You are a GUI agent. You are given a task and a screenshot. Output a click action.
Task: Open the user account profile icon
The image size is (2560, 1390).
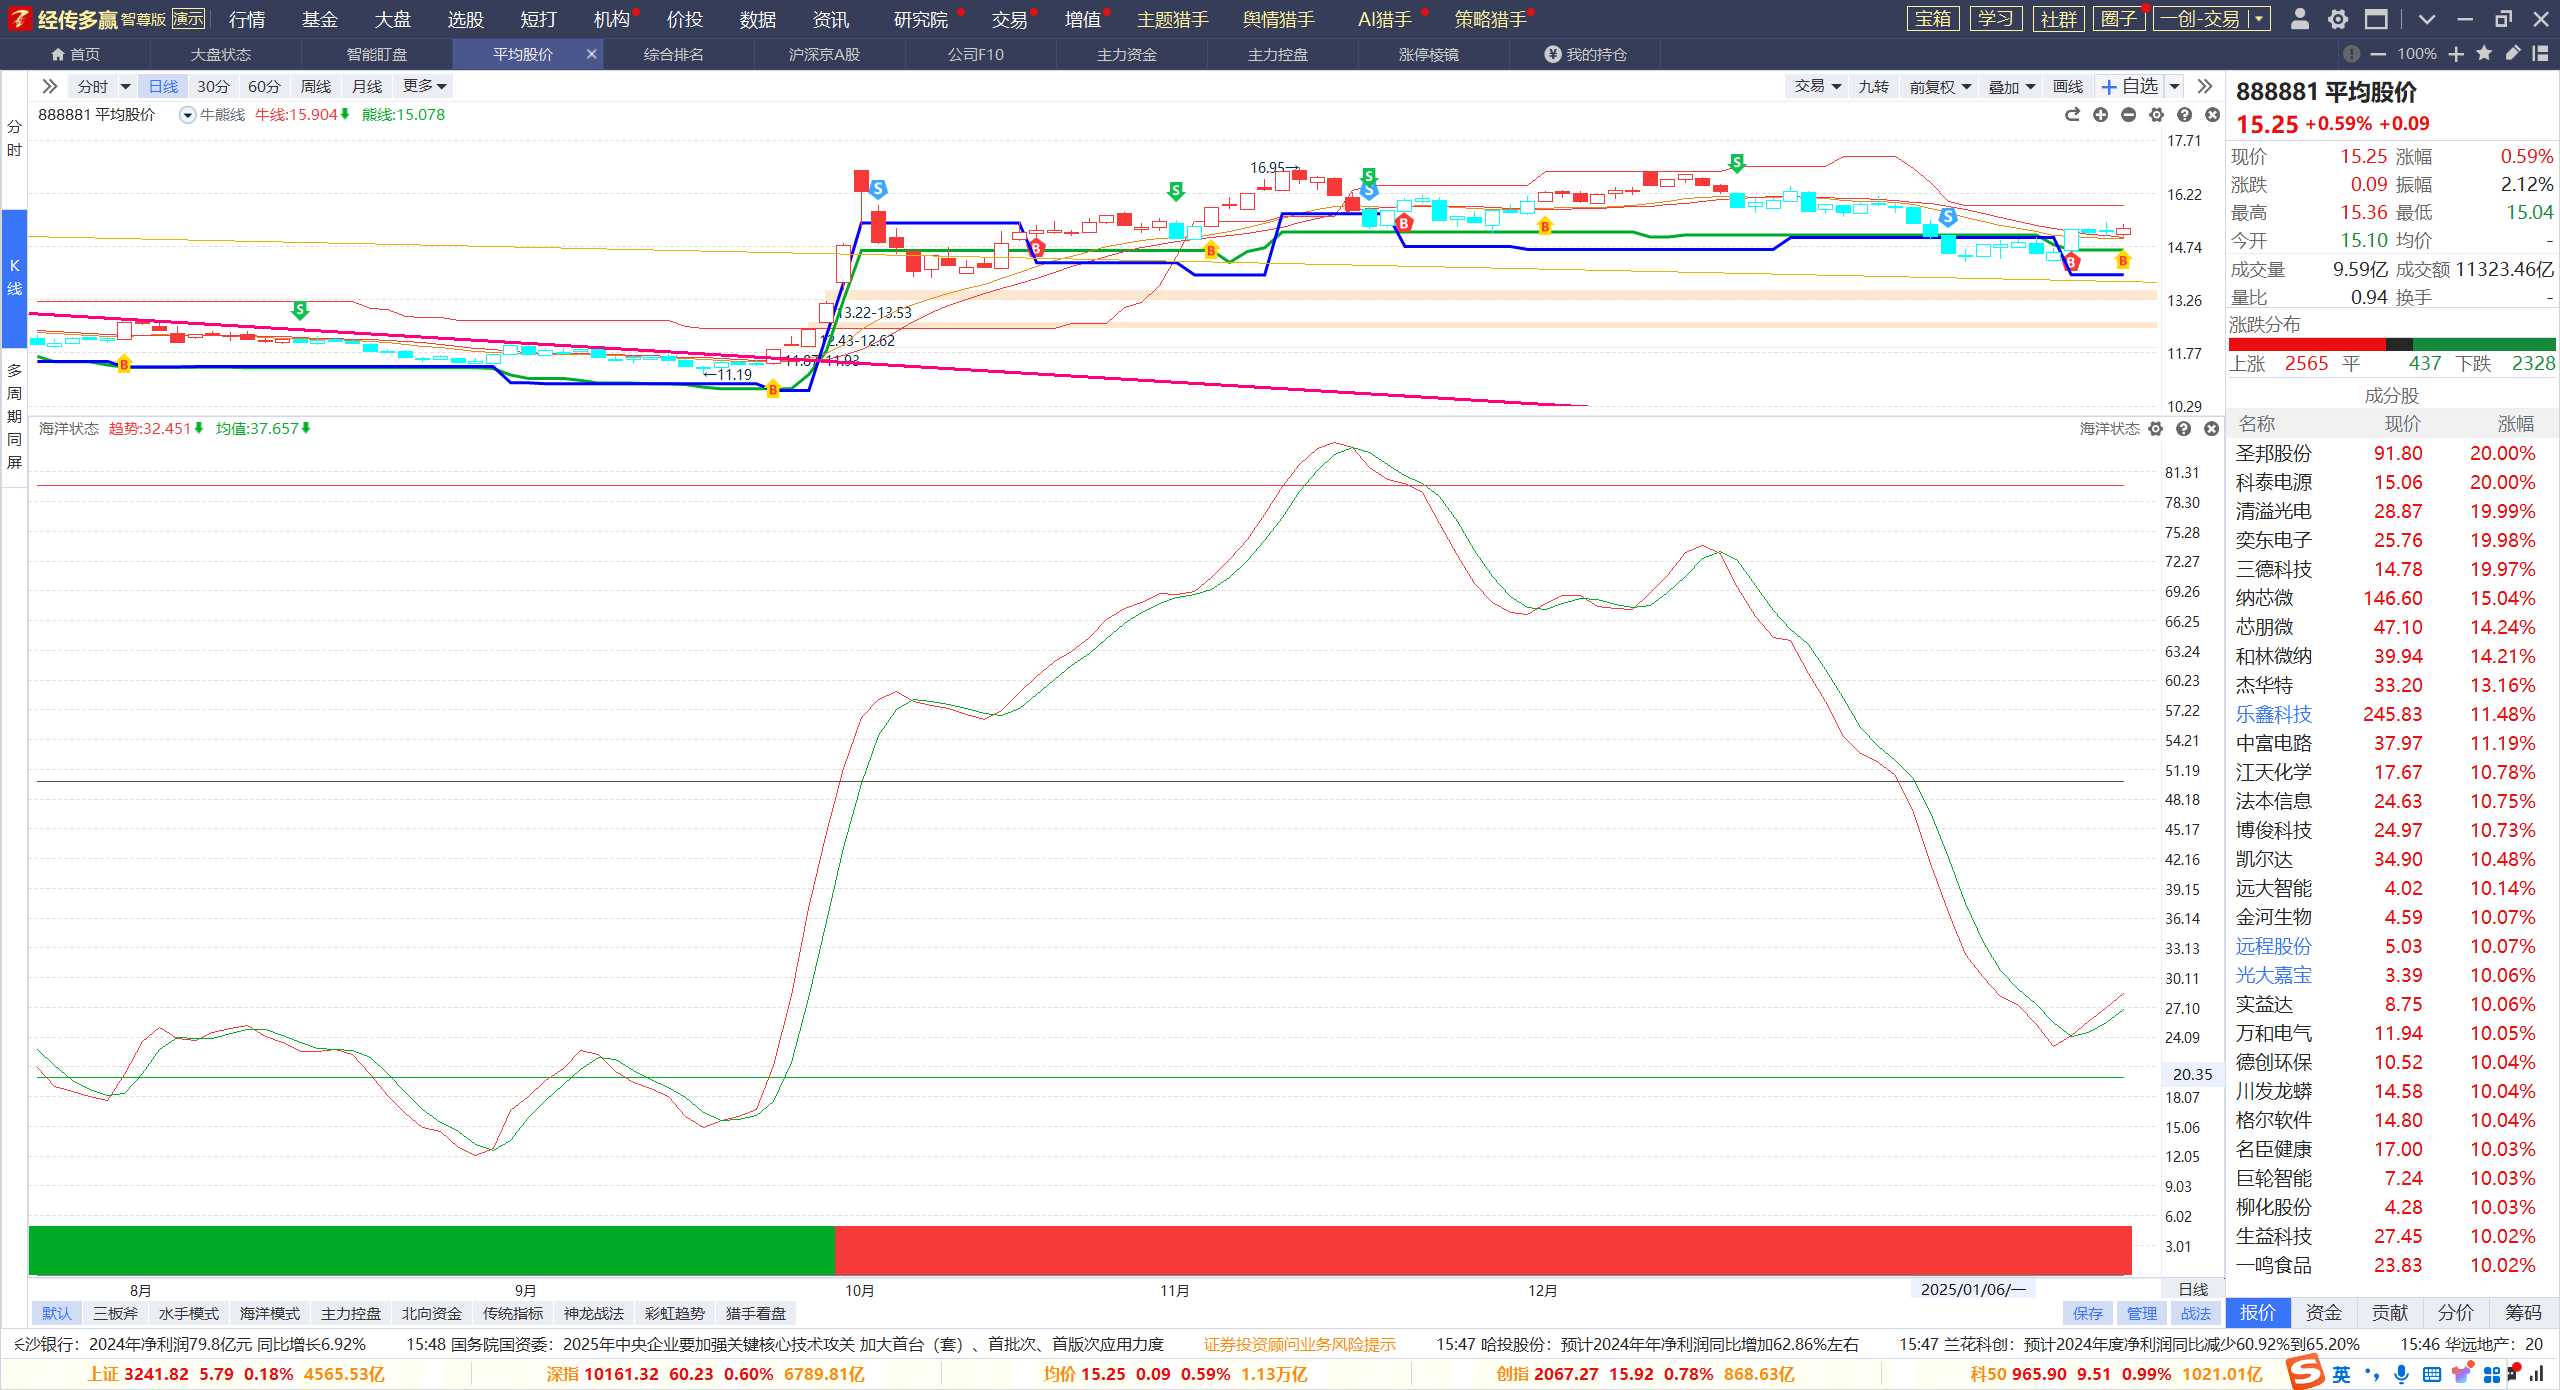[2299, 19]
